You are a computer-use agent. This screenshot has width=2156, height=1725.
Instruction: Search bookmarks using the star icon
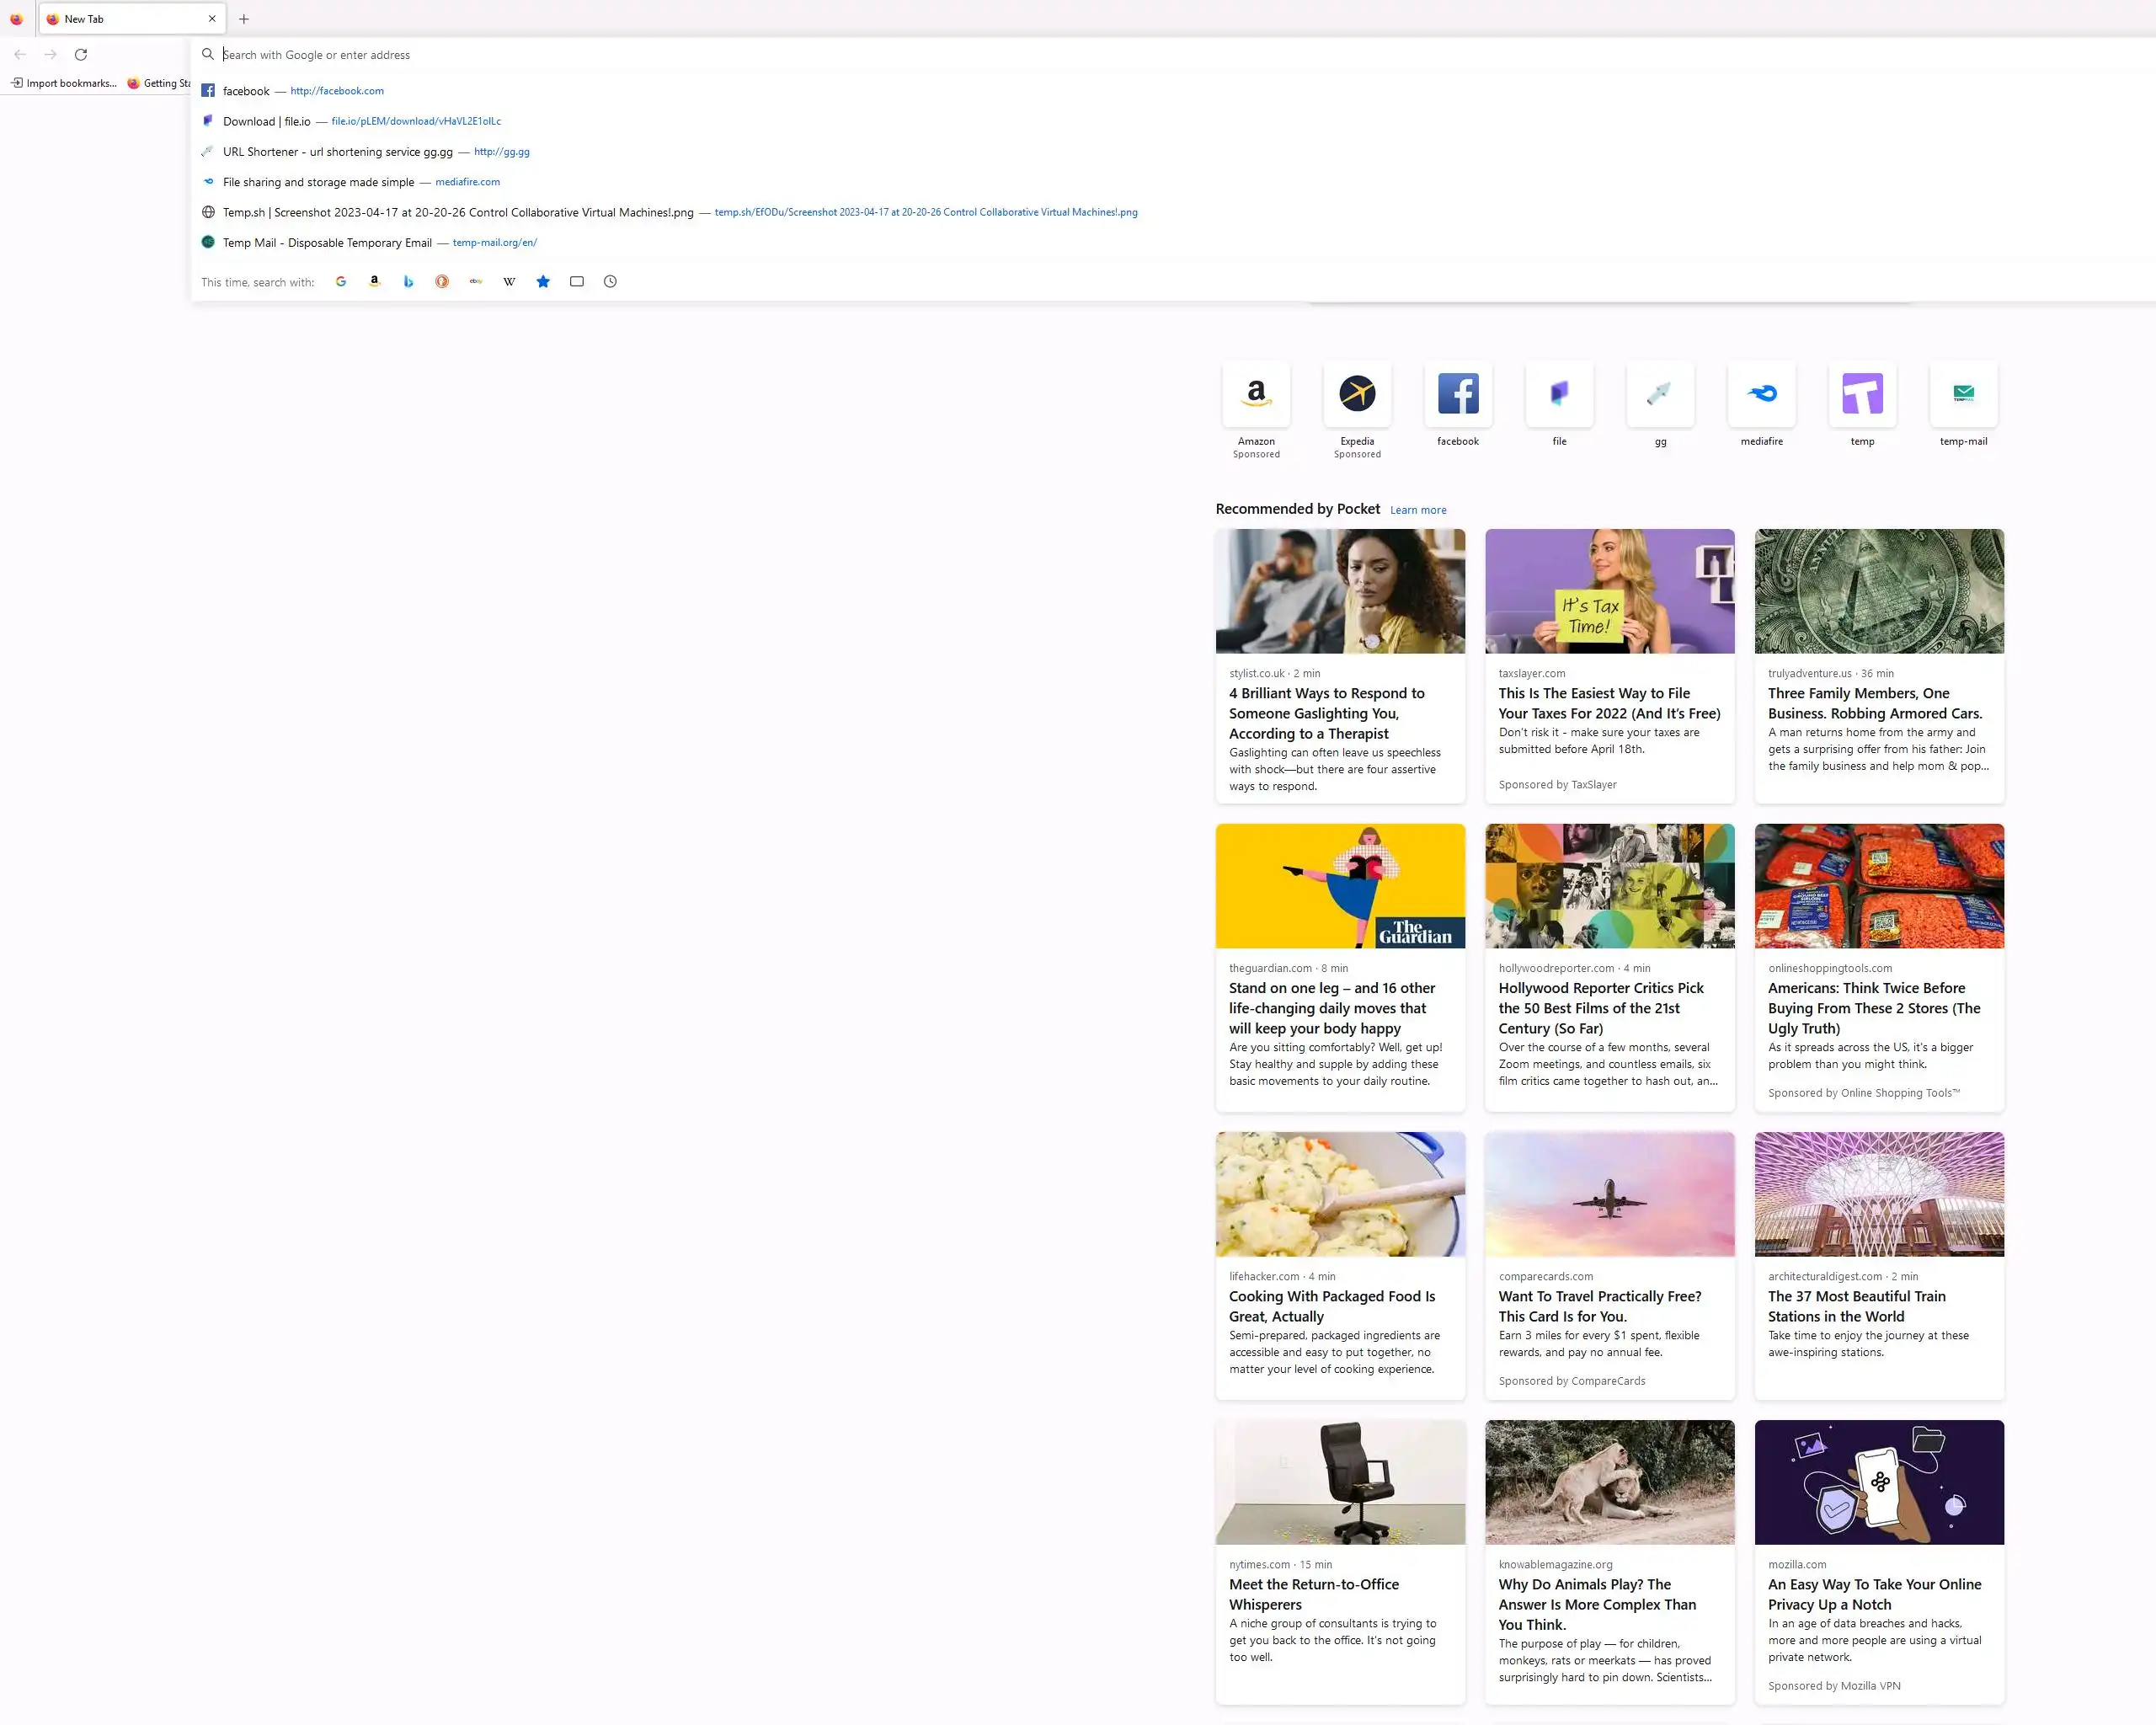[x=543, y=282]
